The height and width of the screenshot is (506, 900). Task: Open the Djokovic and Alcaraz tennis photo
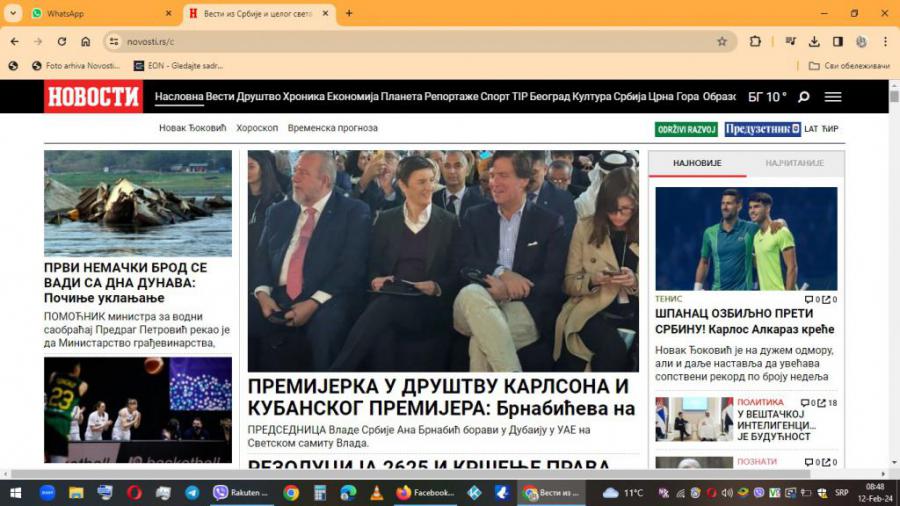(x=746, y=238)
